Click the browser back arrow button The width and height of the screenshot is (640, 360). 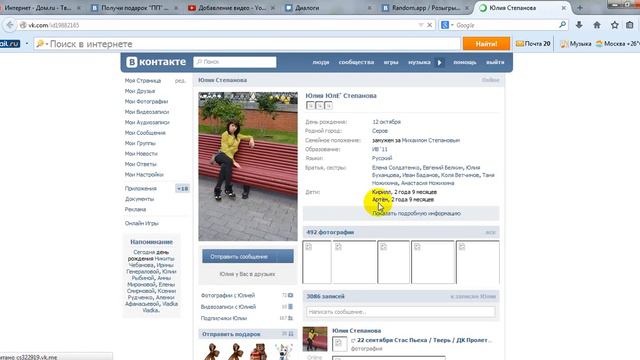coord(9,25)
